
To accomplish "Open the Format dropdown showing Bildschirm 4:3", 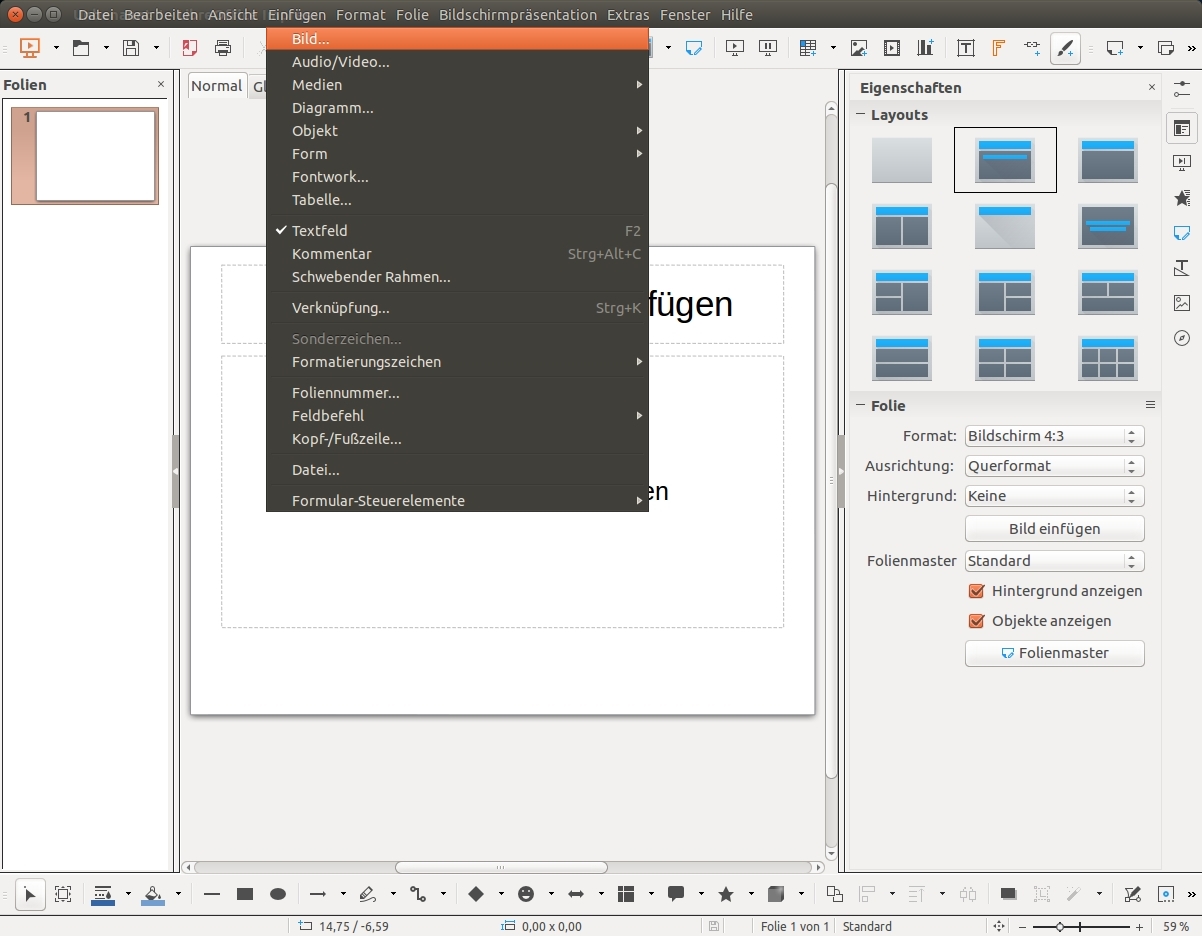I will click(1054, 436).
